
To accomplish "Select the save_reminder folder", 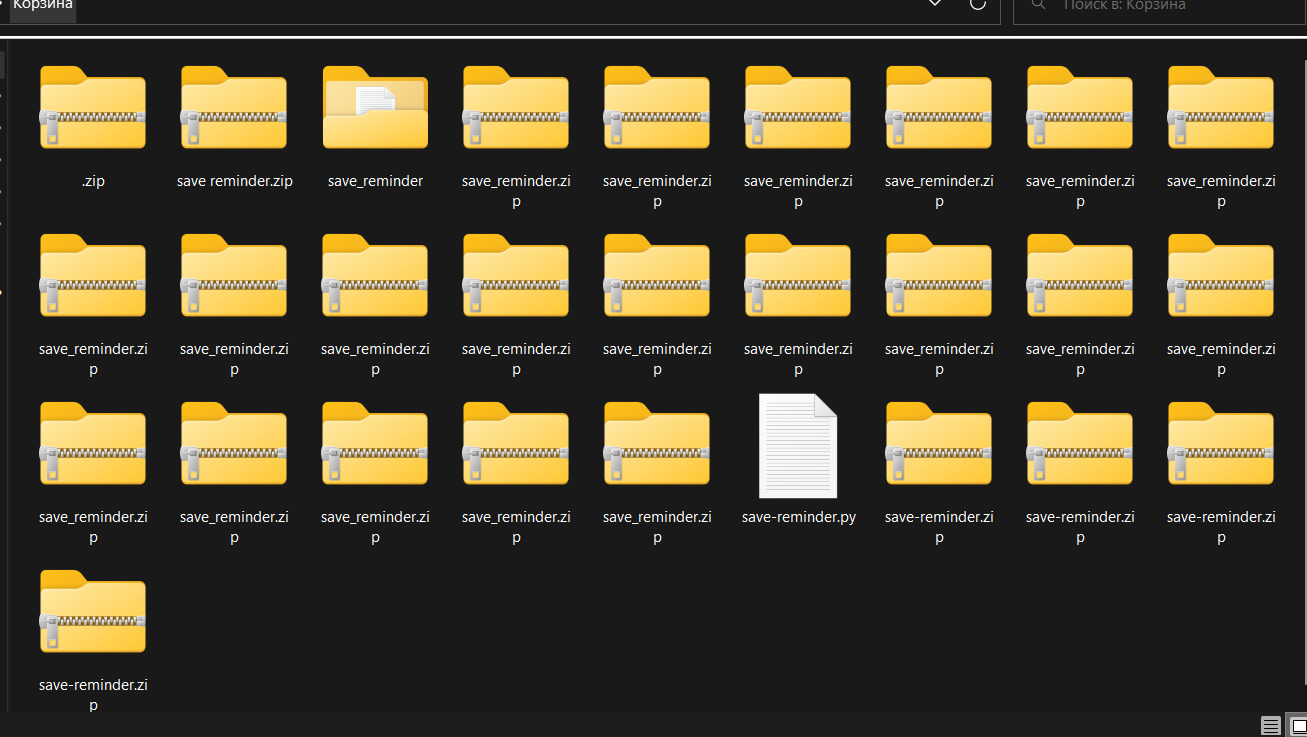I will coord(375,109).
